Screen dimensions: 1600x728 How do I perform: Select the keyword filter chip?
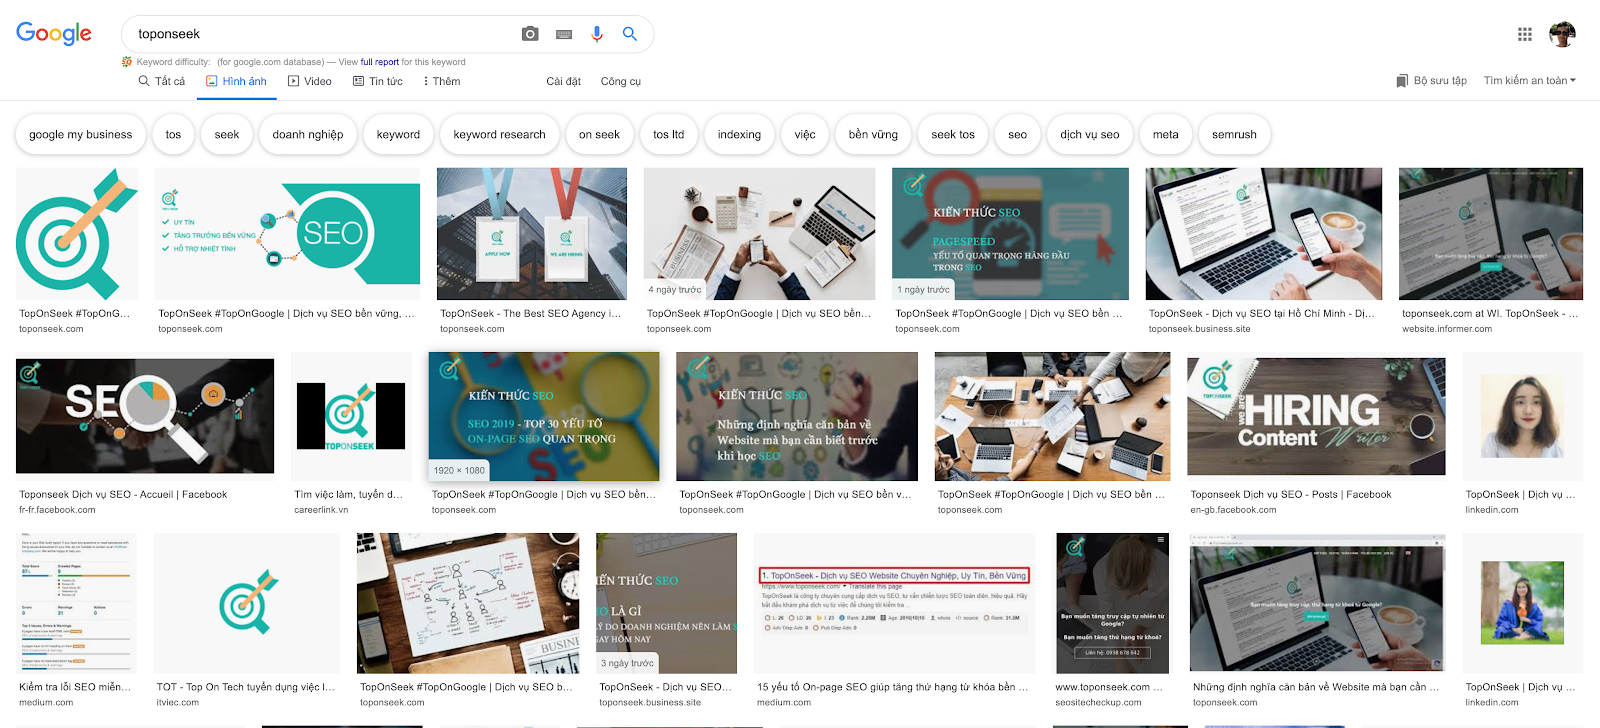click(x=398, y=134)
